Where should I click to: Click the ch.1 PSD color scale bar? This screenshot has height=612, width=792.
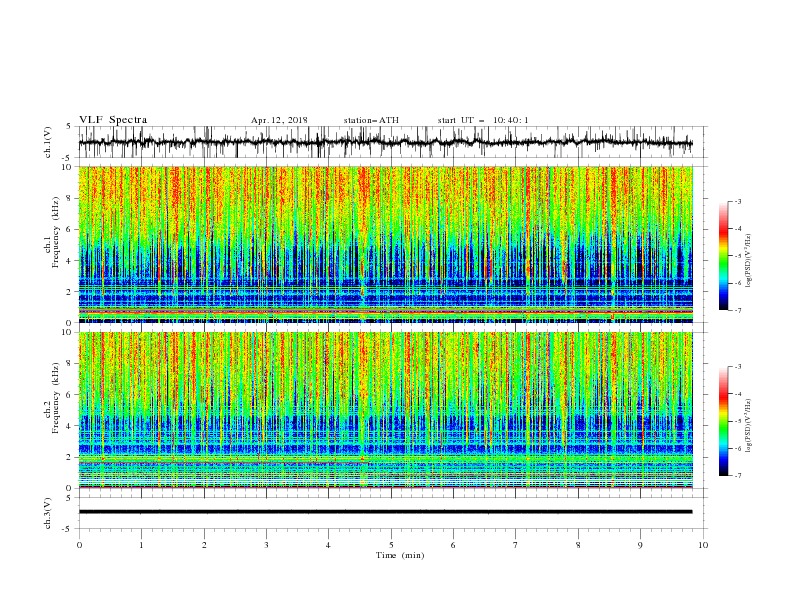(723, 256)
